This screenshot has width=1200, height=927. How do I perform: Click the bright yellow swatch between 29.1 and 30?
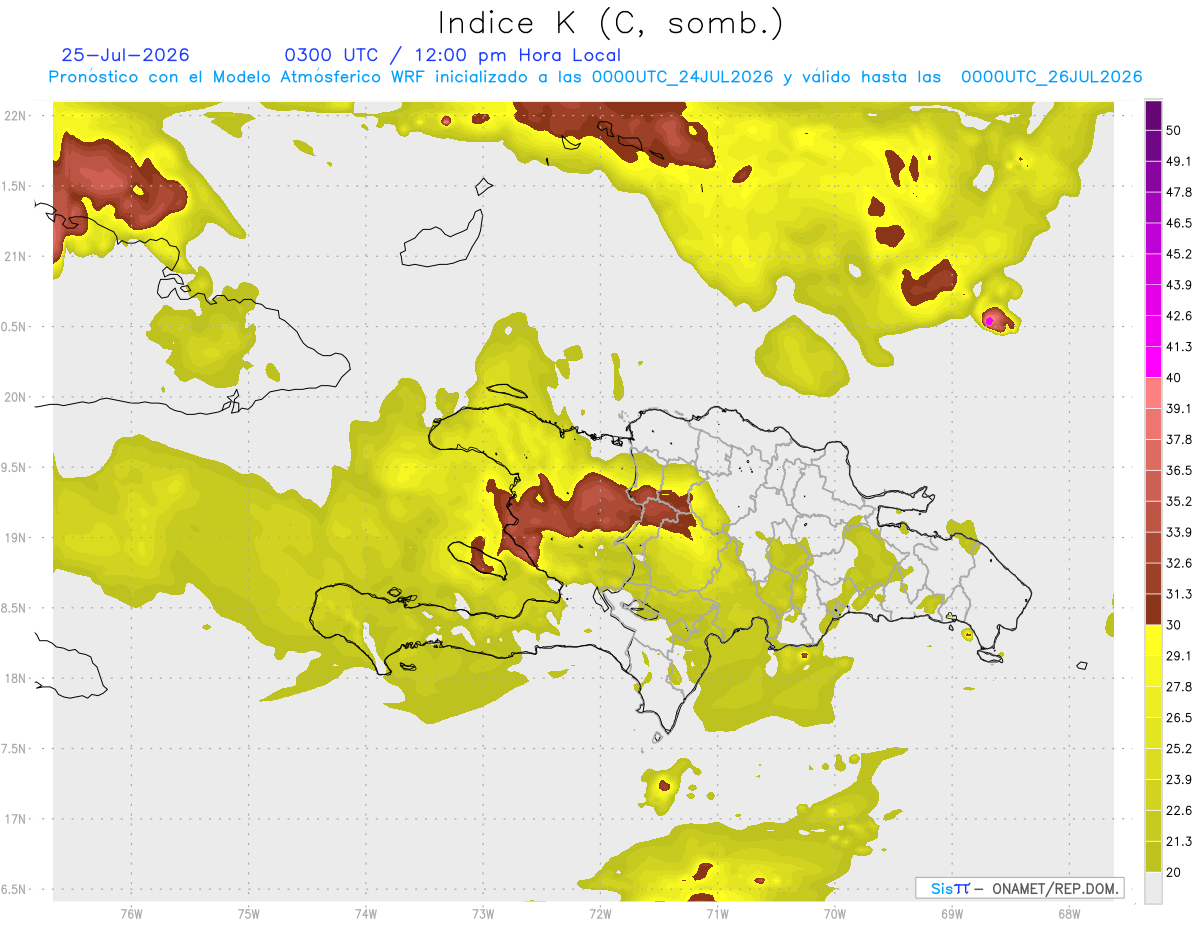pos(1154,640)
